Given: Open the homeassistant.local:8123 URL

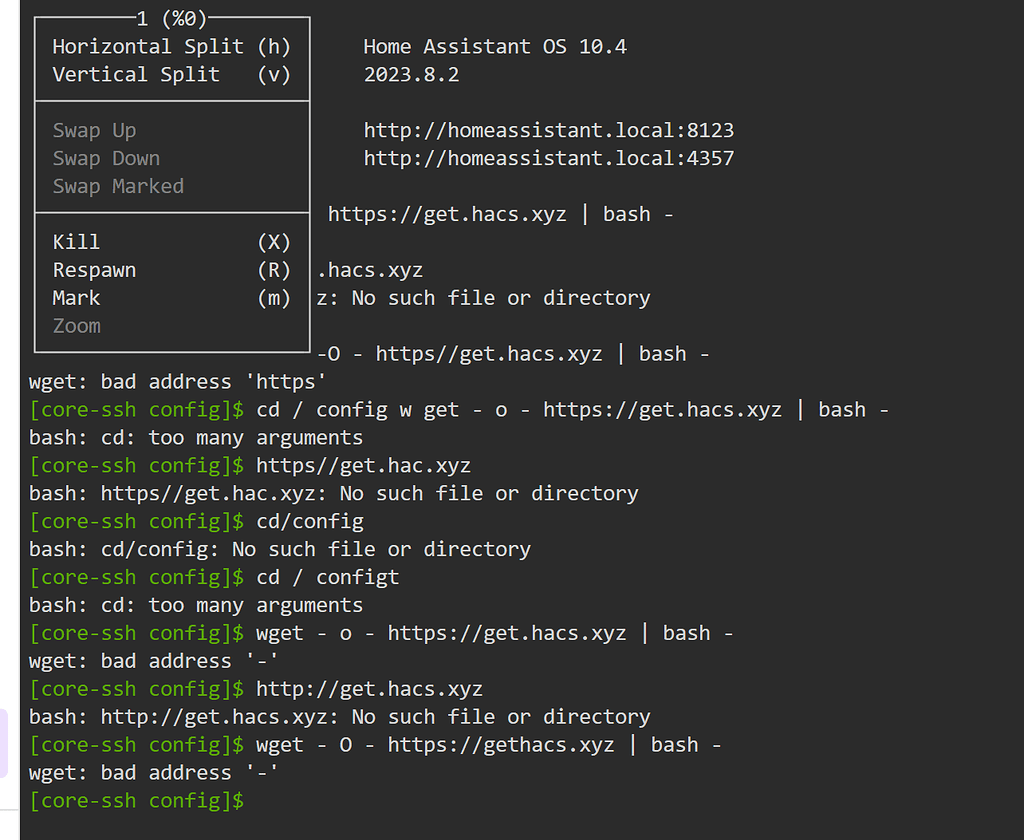Looking at the screenshot, I should [x=548, y=131].
